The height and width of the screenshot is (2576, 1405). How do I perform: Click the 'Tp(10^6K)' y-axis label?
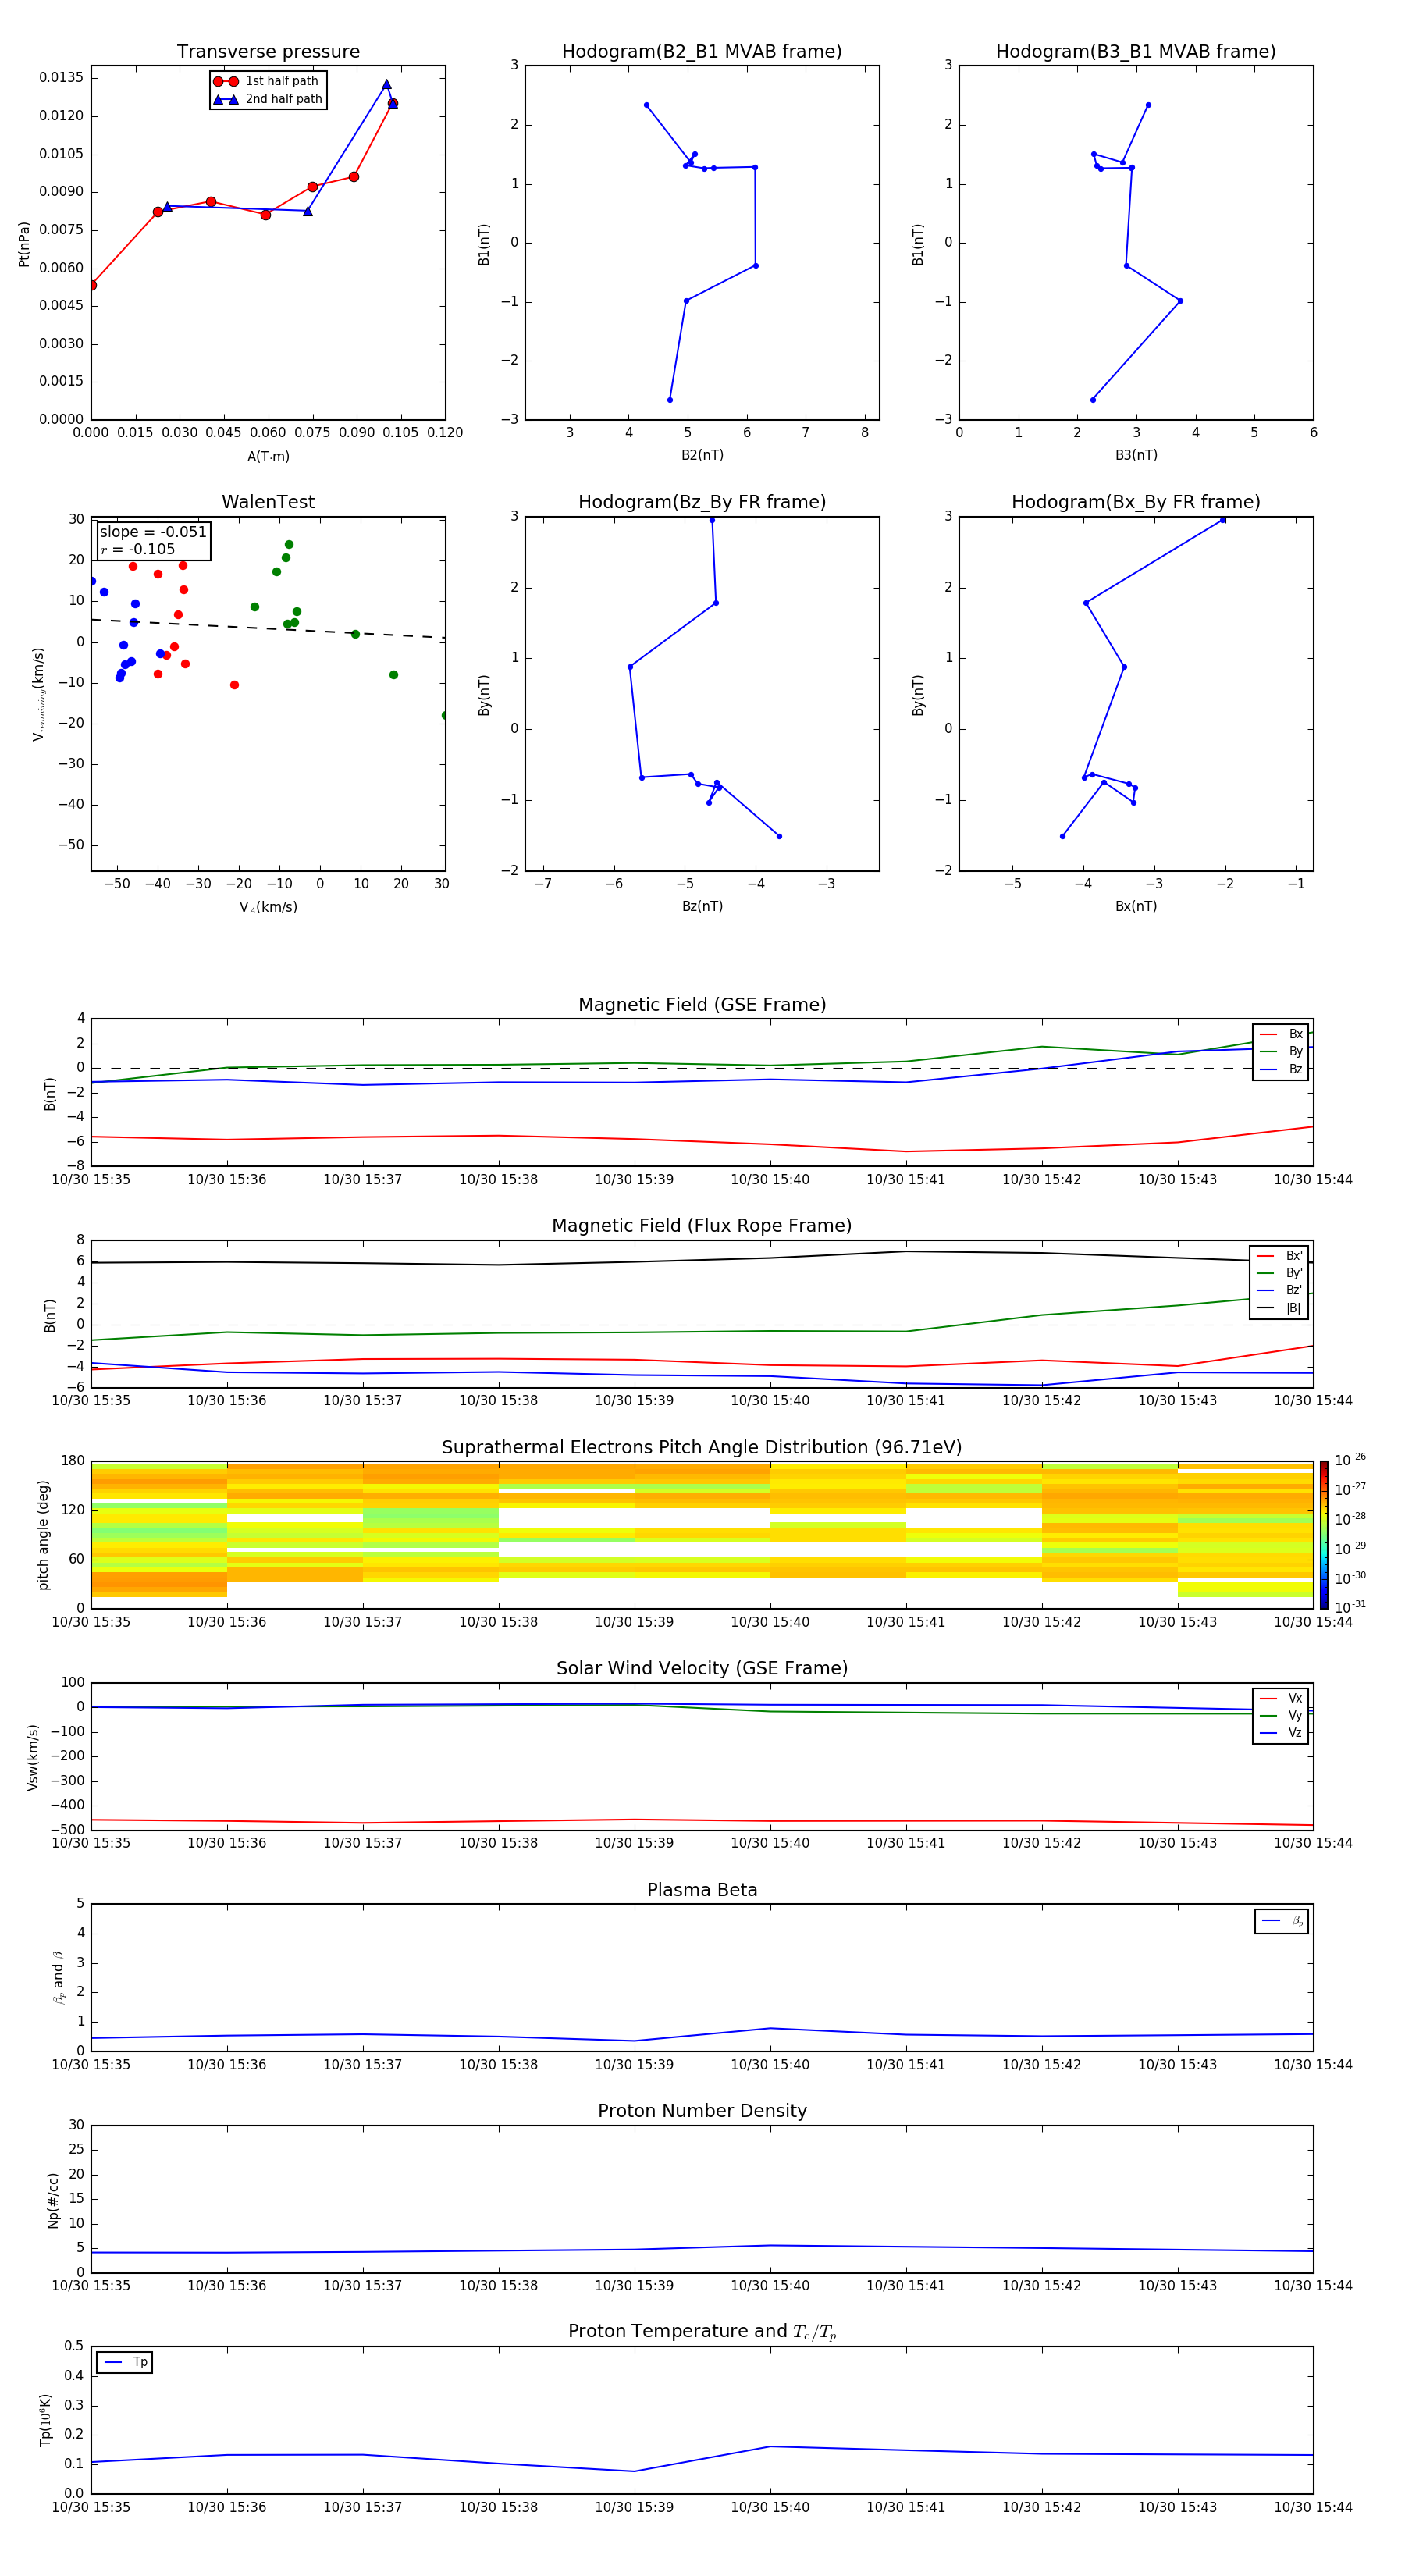point(45,2420)
